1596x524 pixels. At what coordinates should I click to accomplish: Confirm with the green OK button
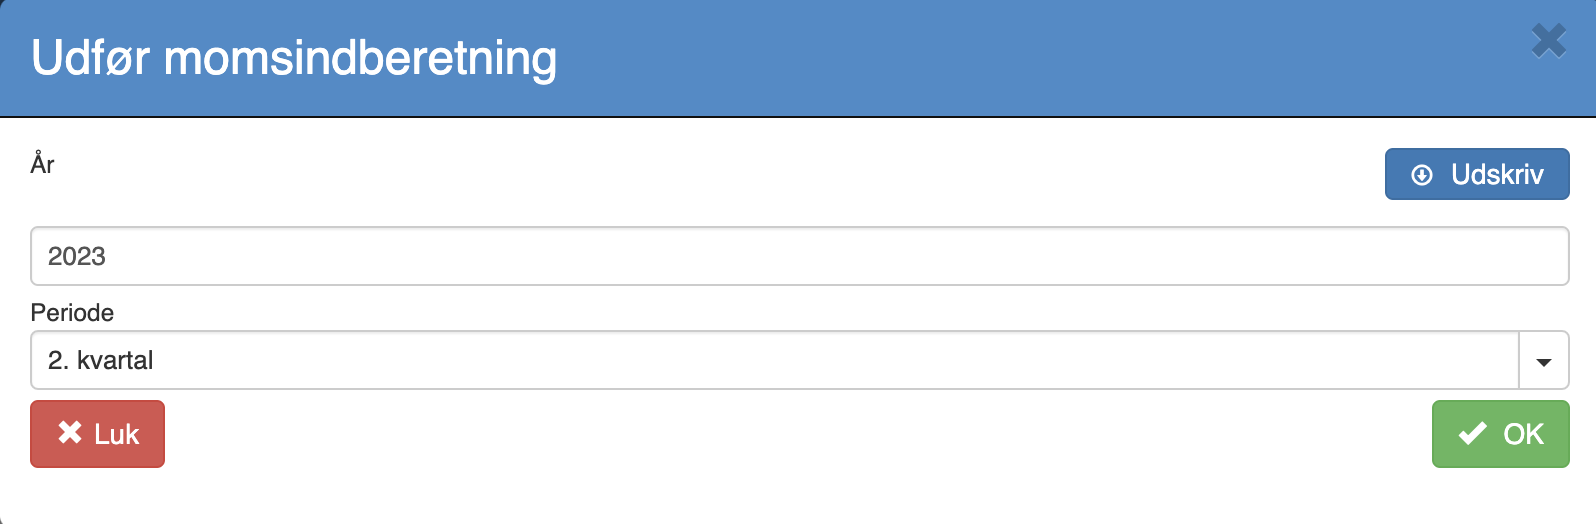[1500, 434]
